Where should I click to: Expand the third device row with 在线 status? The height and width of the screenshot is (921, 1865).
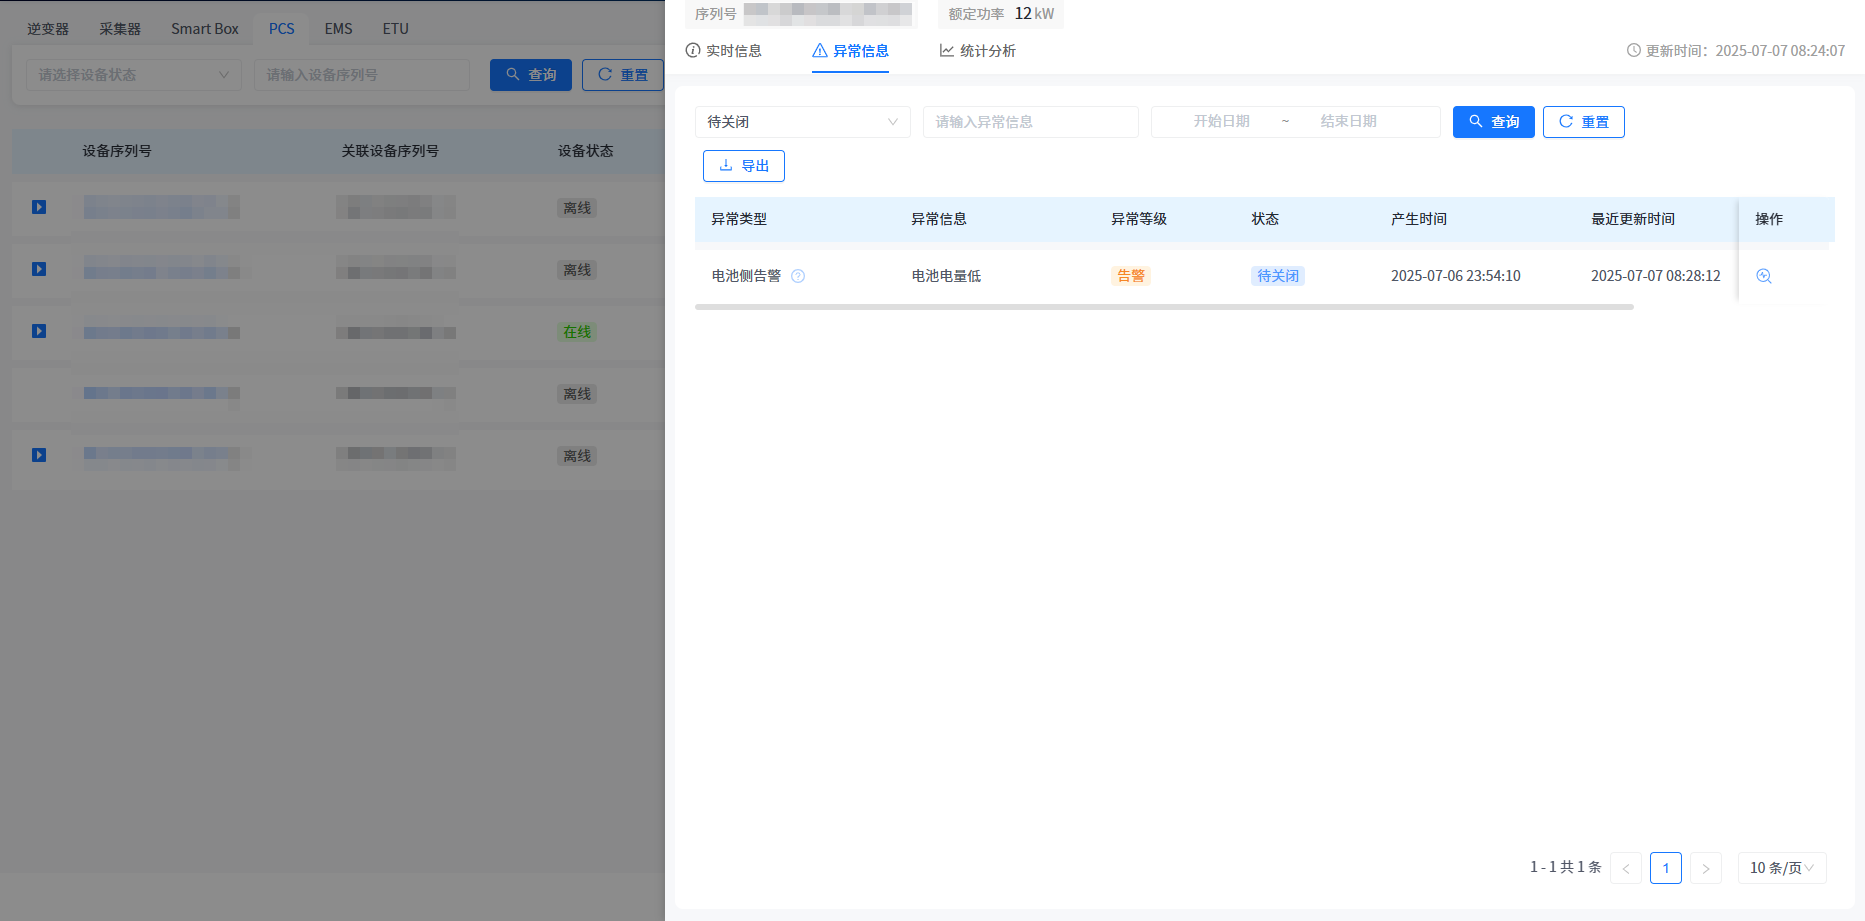pos(39,331)
